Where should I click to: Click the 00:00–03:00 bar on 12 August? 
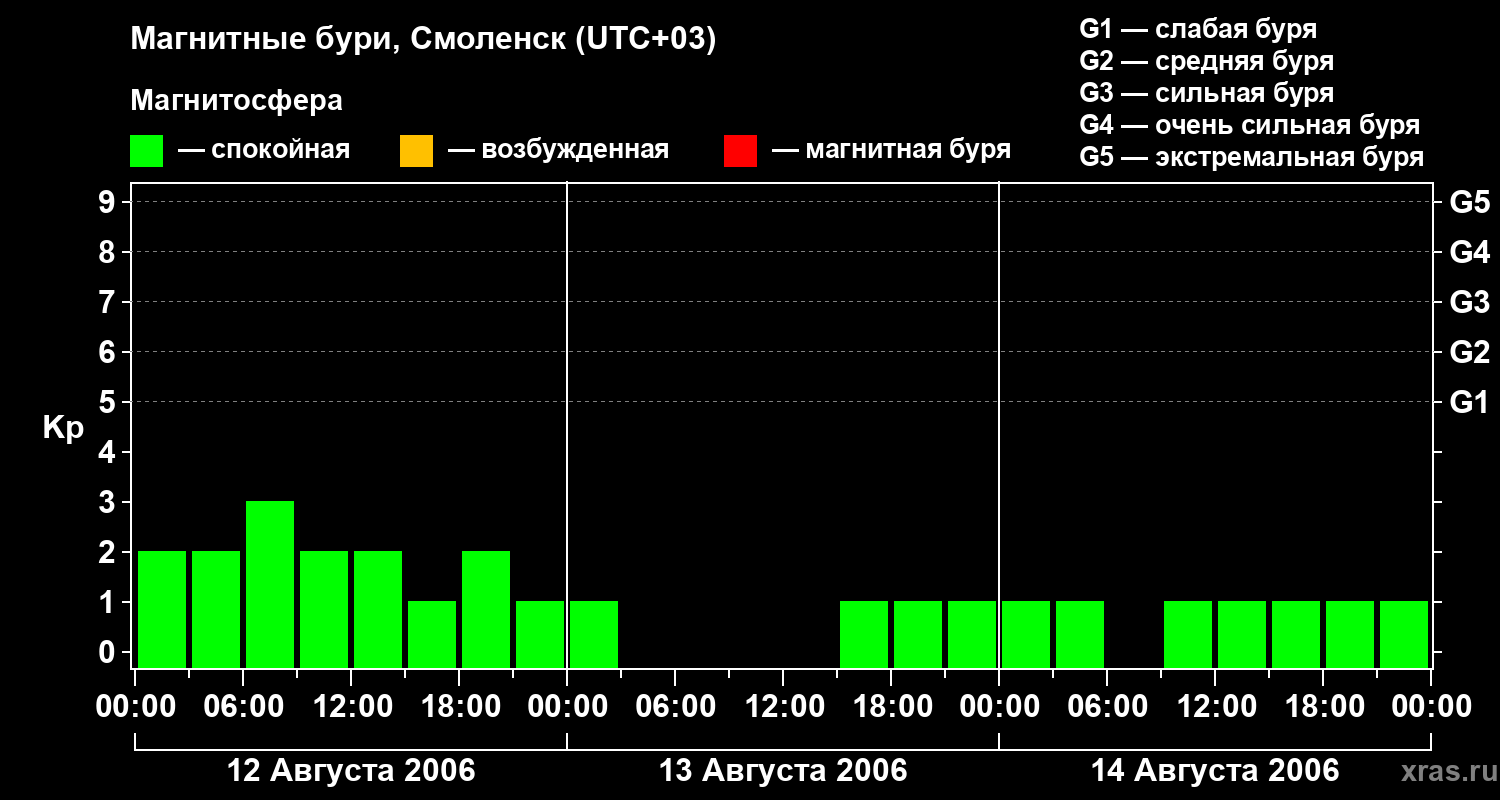coord(162,609)
